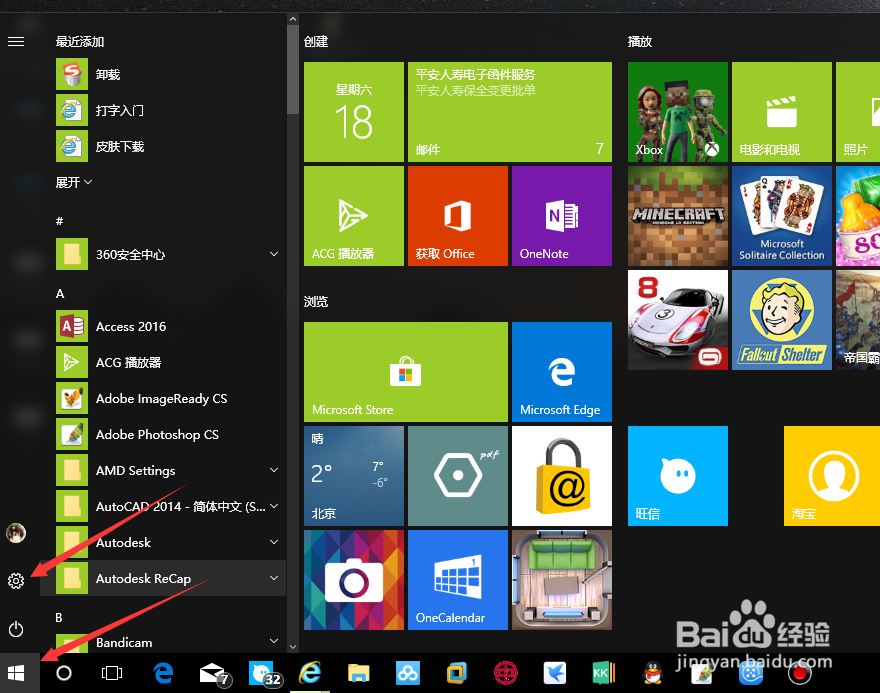Viewport: 880px width, 693px height.
Task: Open the Minecraft tile
Action: click(x=677, y=215)
